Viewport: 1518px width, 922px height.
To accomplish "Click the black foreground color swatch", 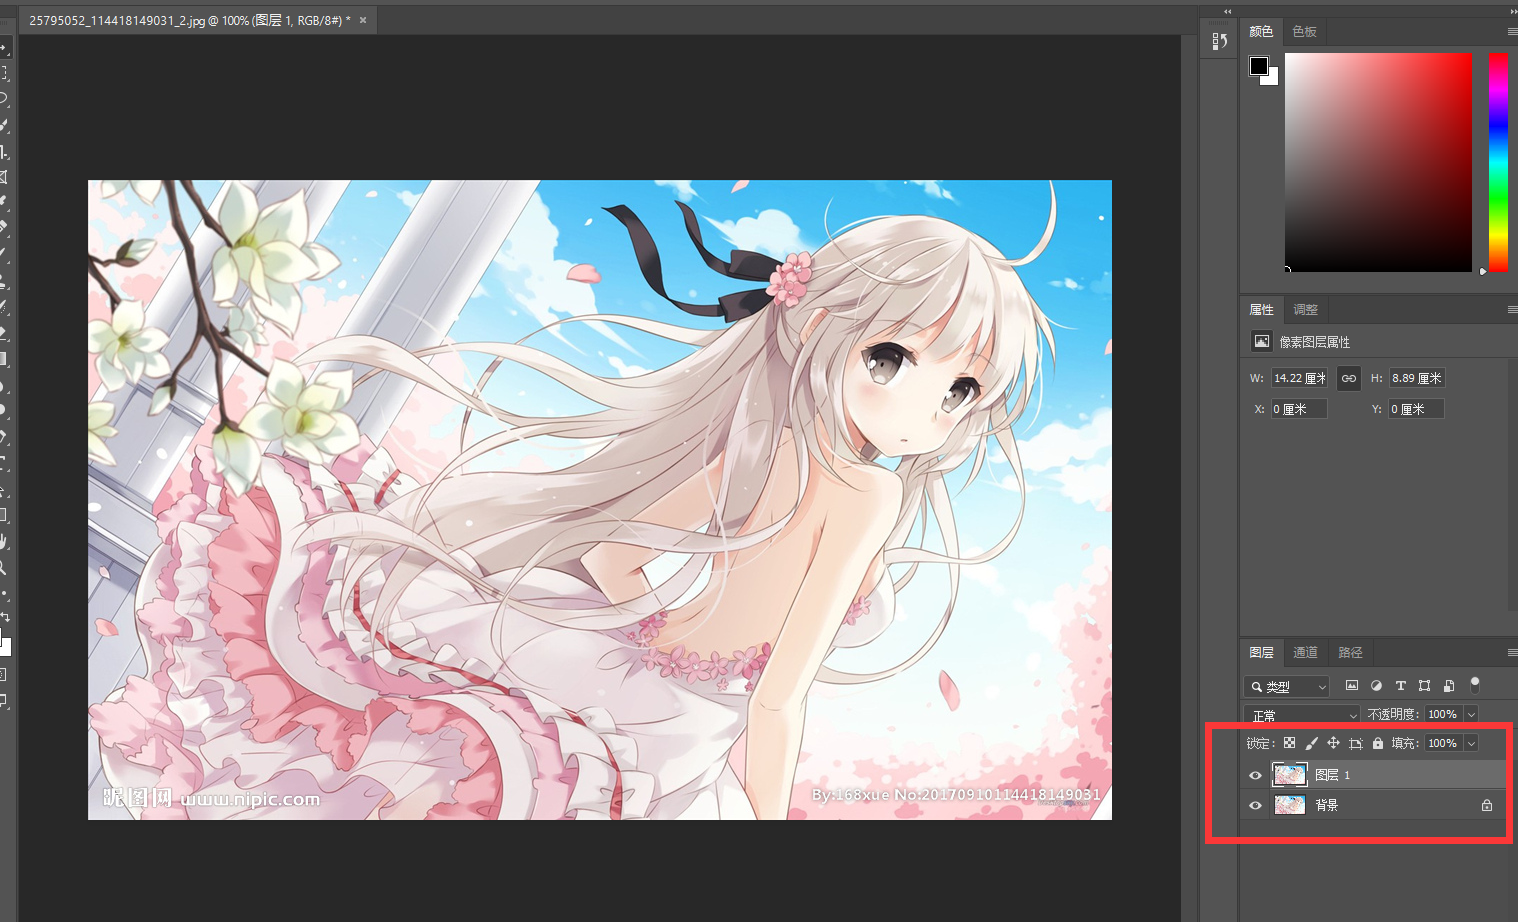I will tap(1258, 65).
